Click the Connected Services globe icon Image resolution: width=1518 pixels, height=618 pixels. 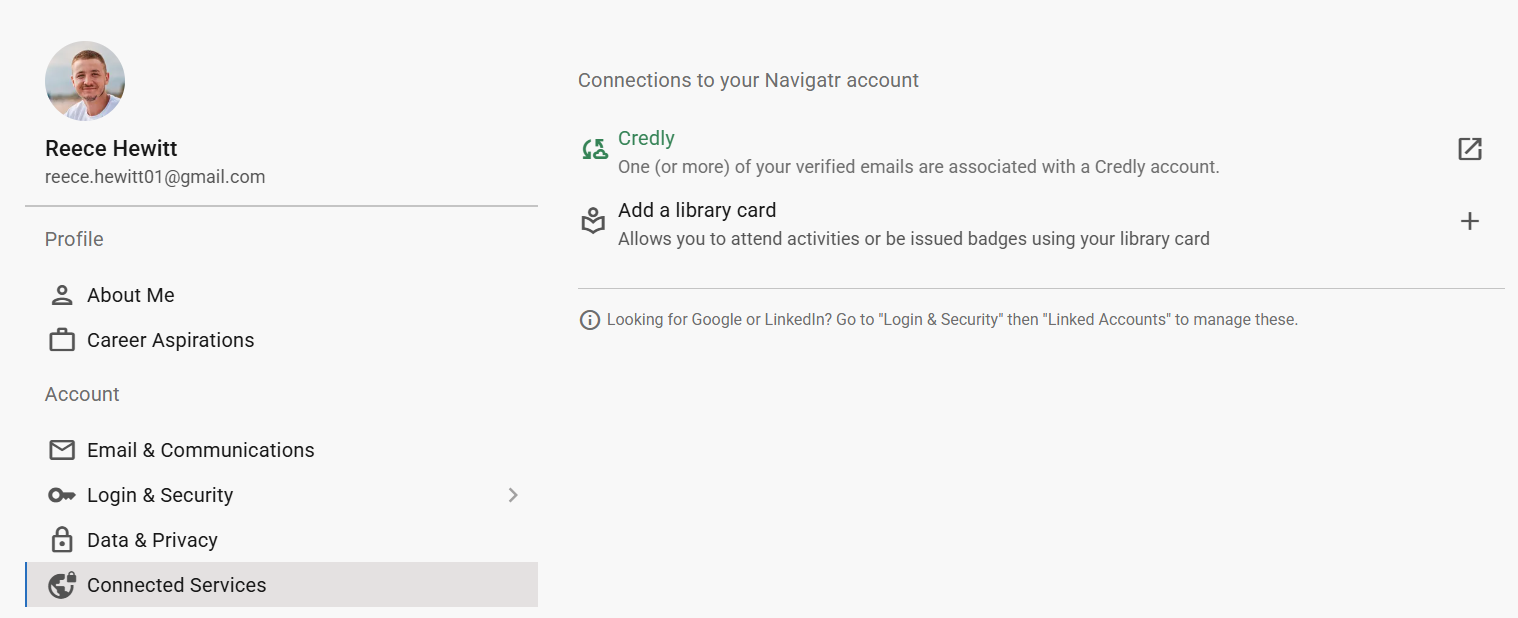tap(62, 585)
